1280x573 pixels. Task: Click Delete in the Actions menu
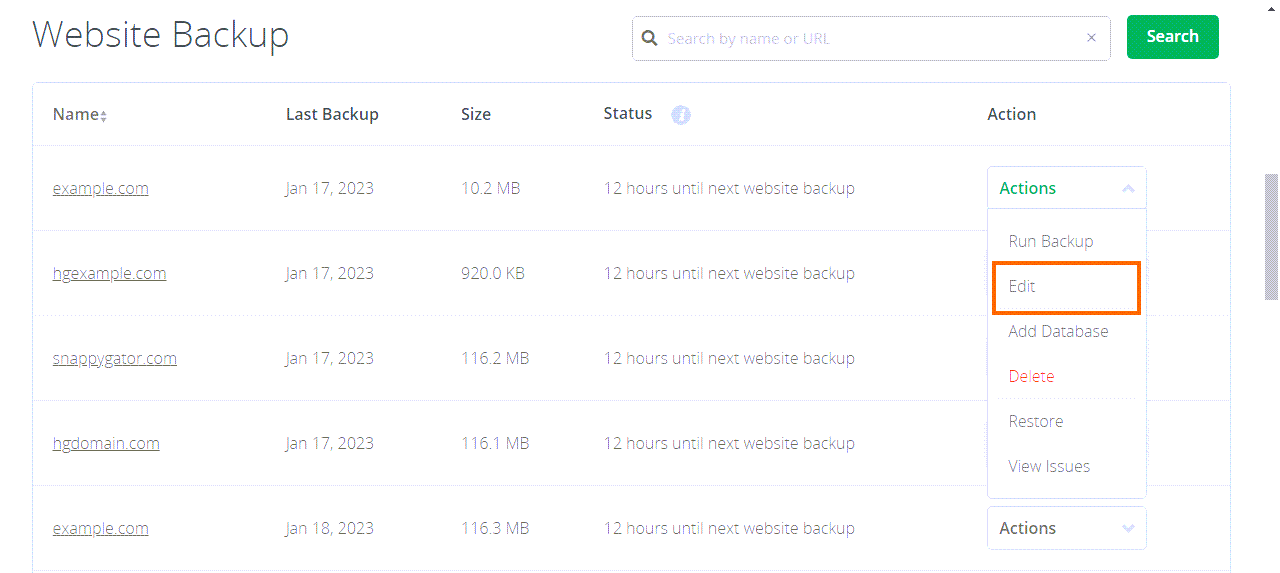(x=1031, y=376)
